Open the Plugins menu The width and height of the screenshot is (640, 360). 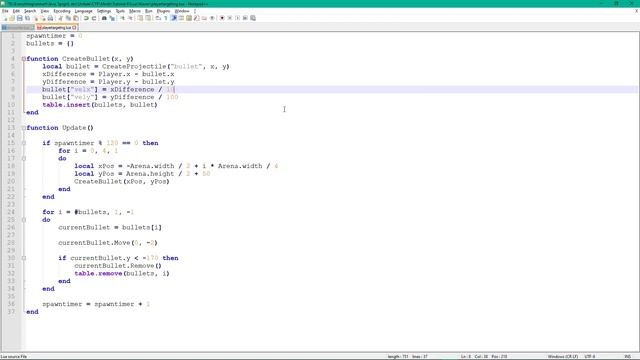pos(163,11)
